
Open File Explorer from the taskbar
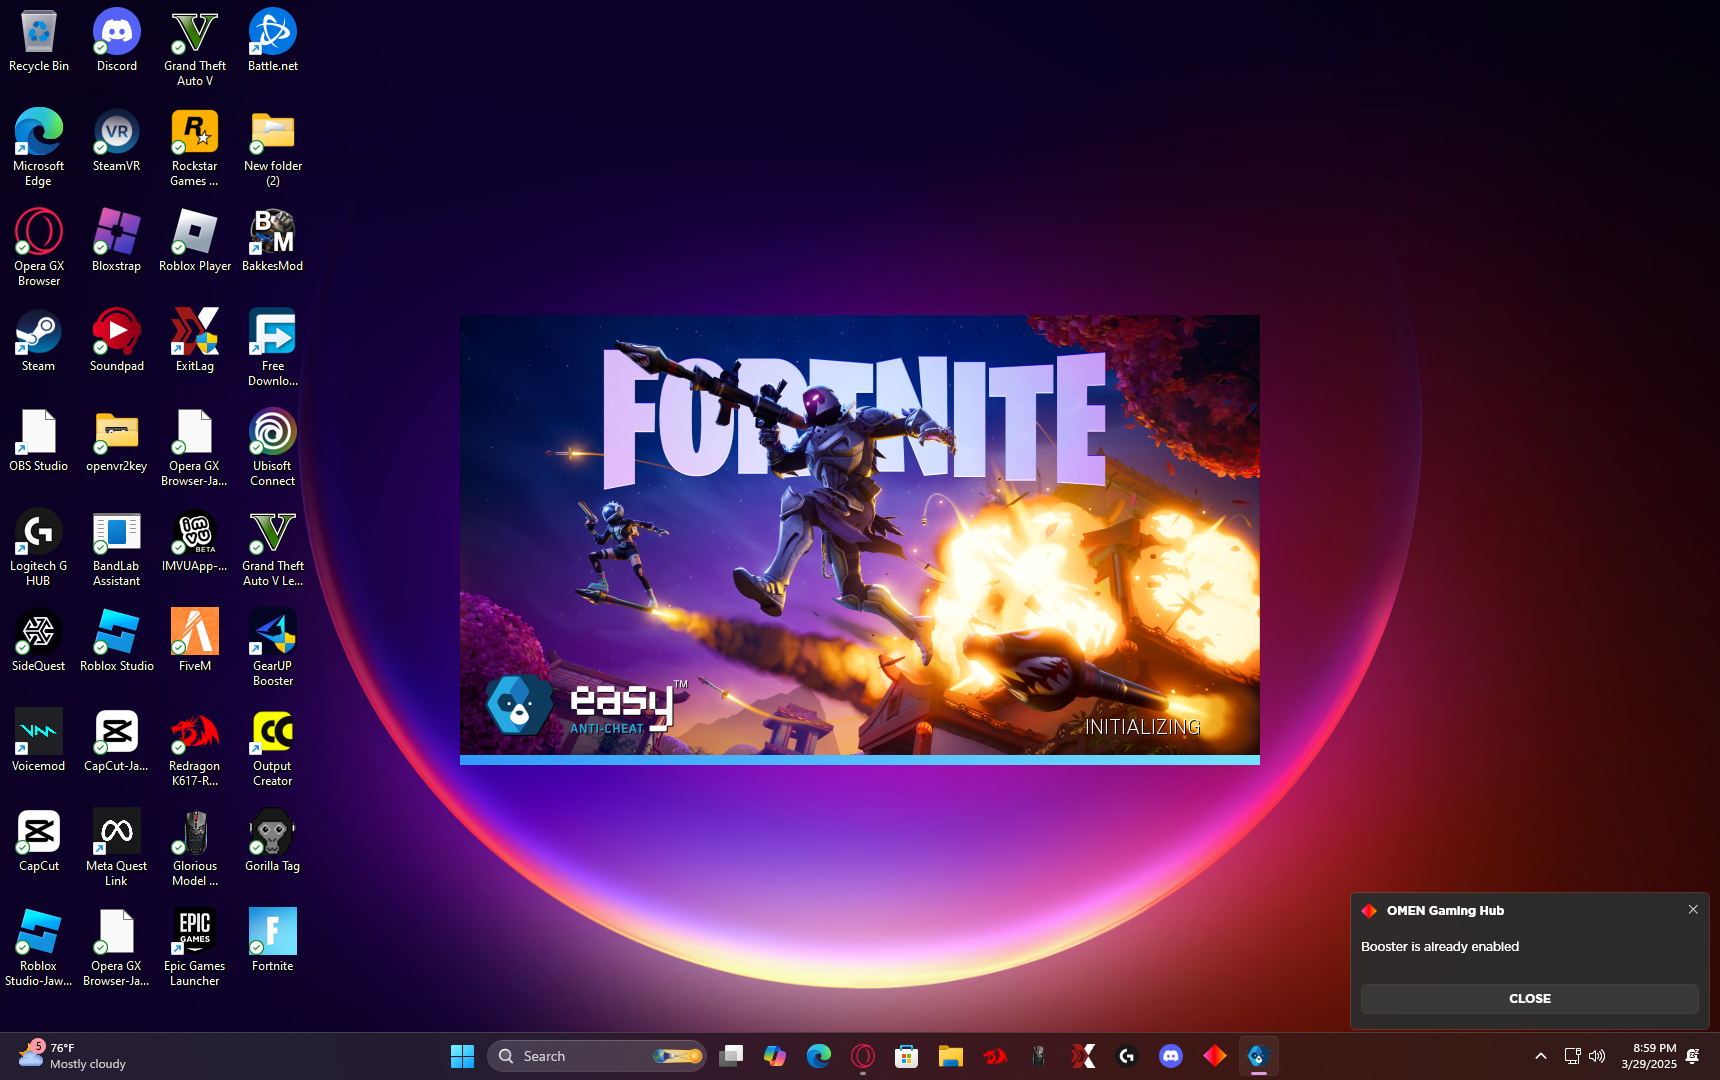coord(951,1056)
